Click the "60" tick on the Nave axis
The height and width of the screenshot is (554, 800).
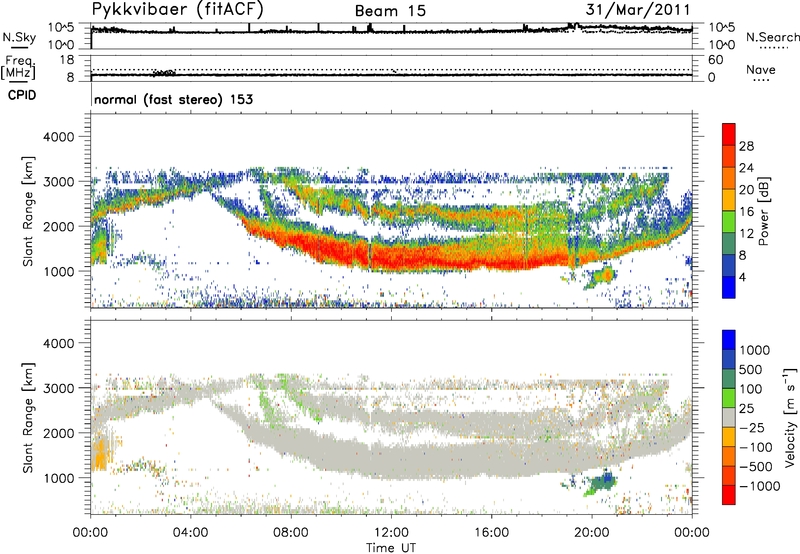click(716, 60)
